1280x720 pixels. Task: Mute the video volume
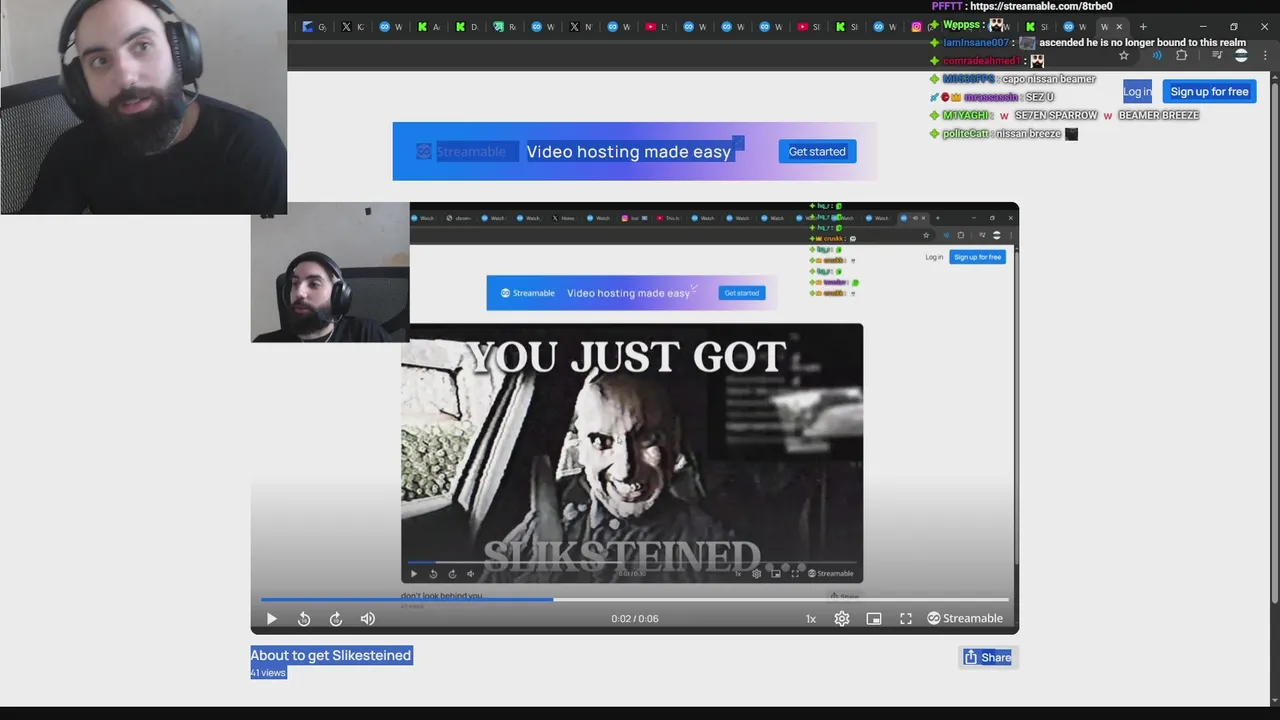click(x=368, y=619)
